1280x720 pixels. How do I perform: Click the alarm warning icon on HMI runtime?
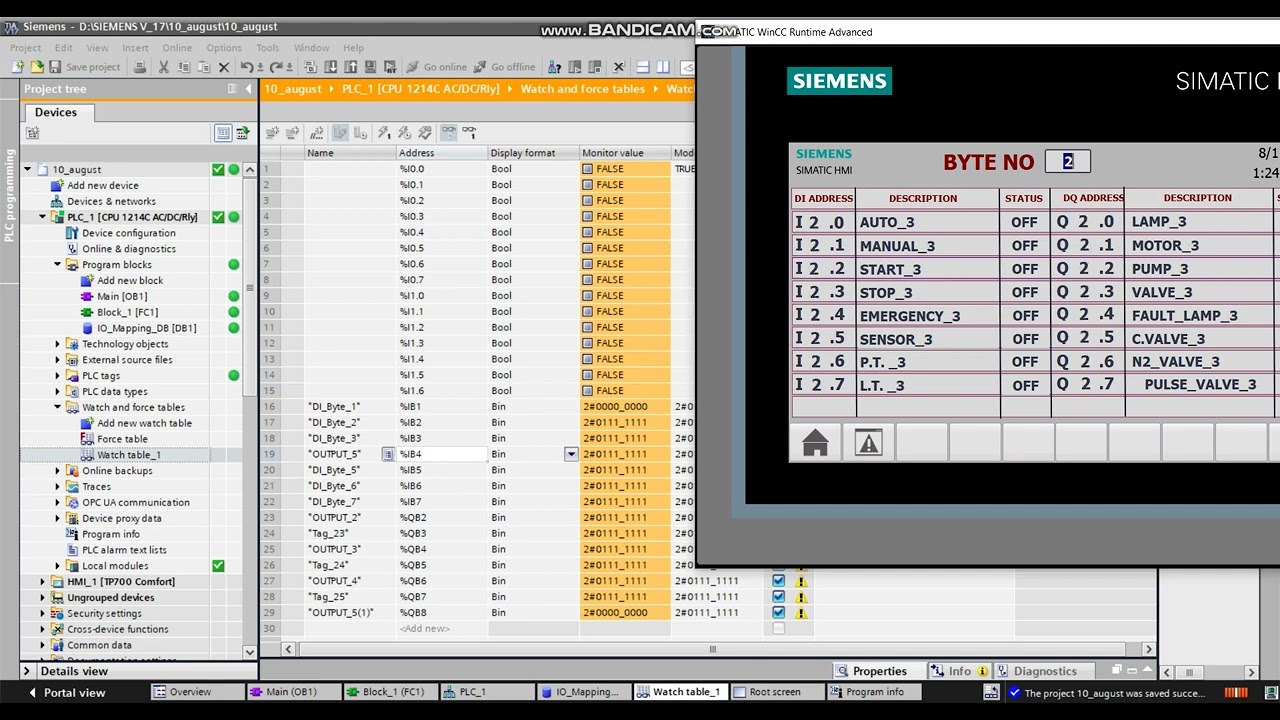(x=868, y=442)
